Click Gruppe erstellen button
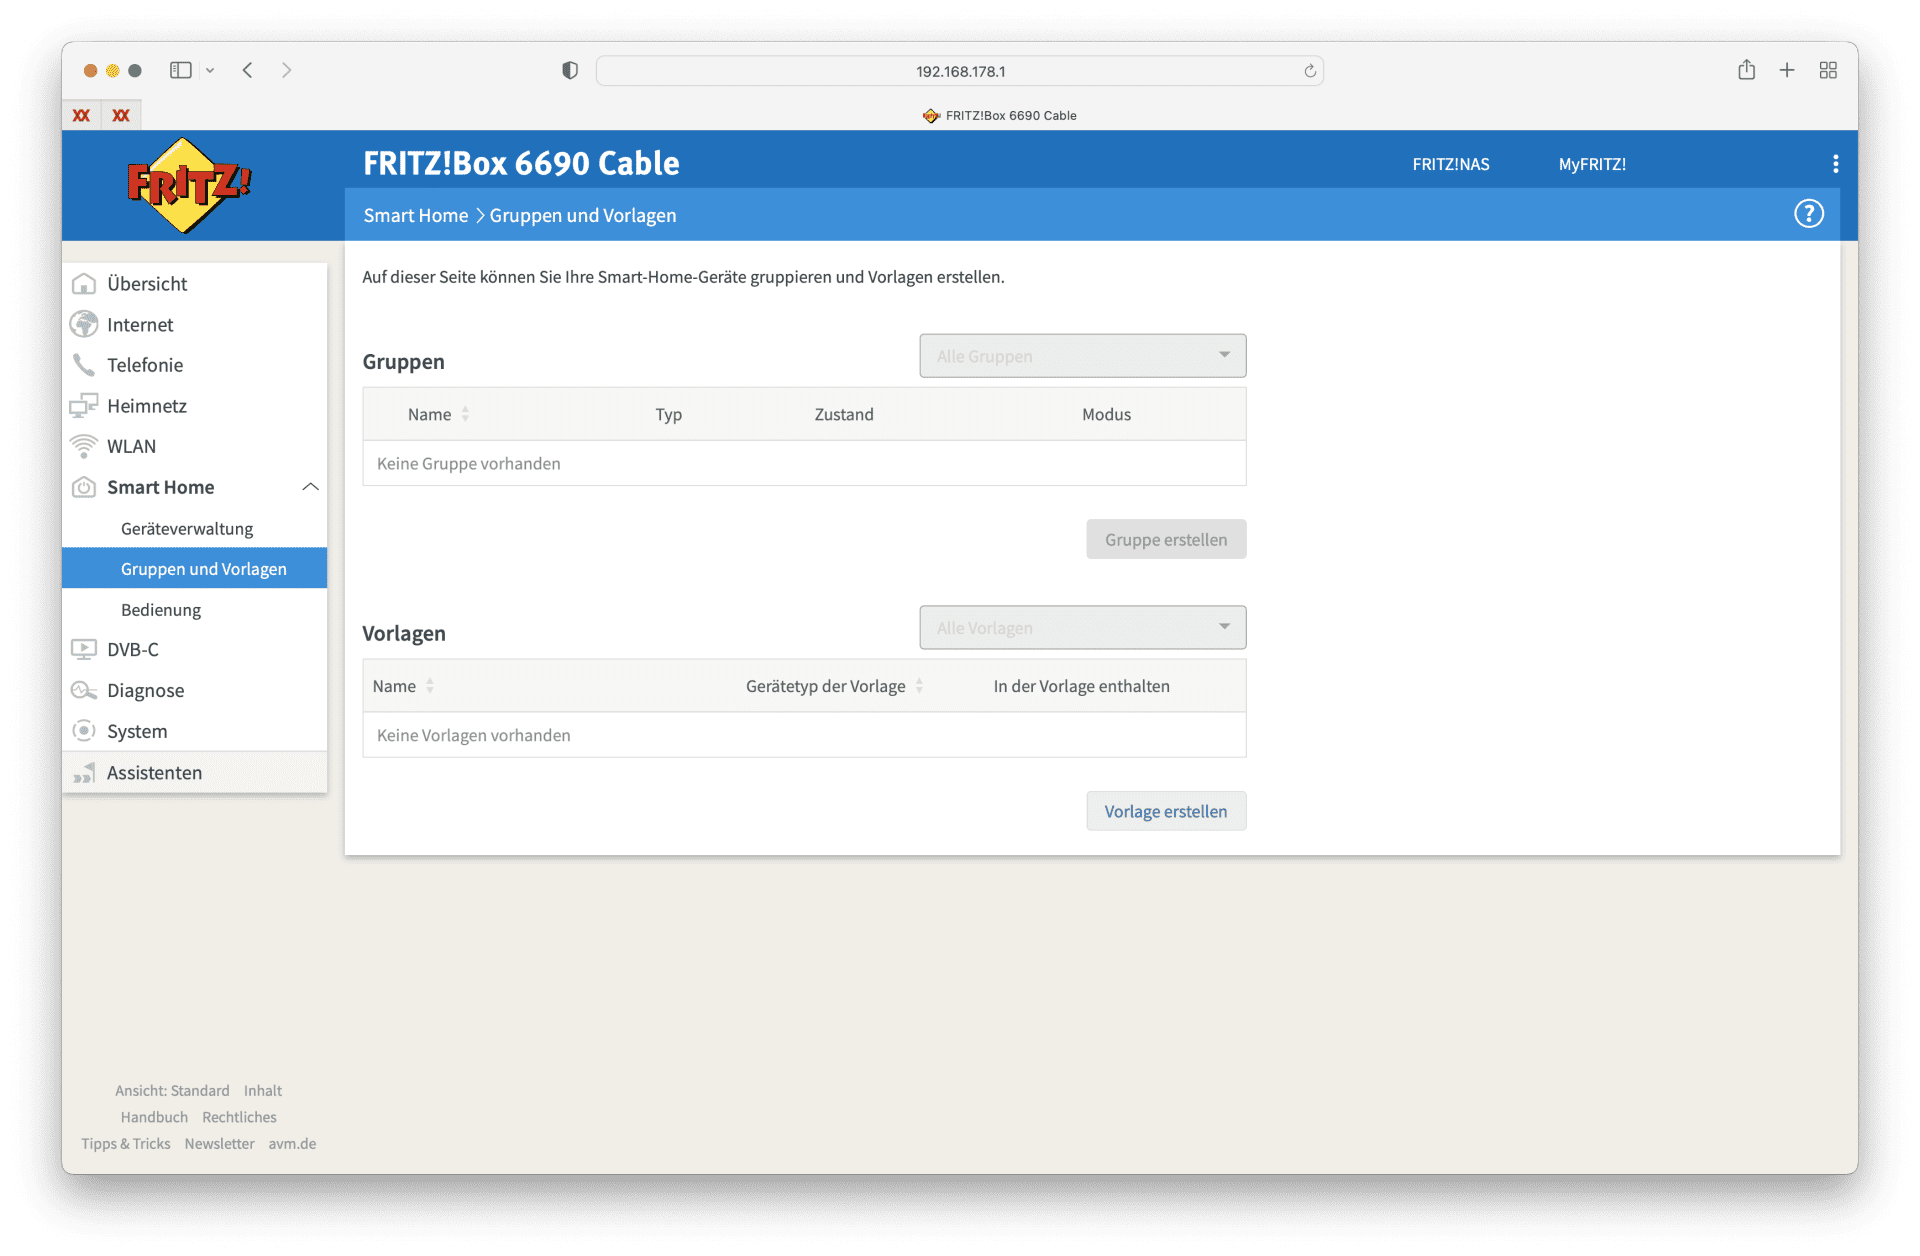The height and width of the screenshot is (1256, 1920). tap(1166, 540)
